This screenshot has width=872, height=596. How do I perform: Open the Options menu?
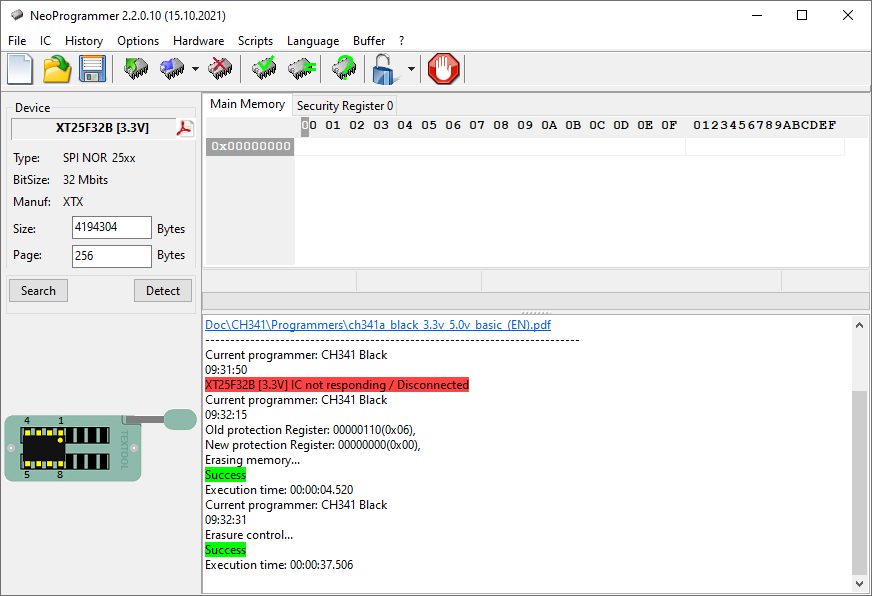[x=138, y=41]
